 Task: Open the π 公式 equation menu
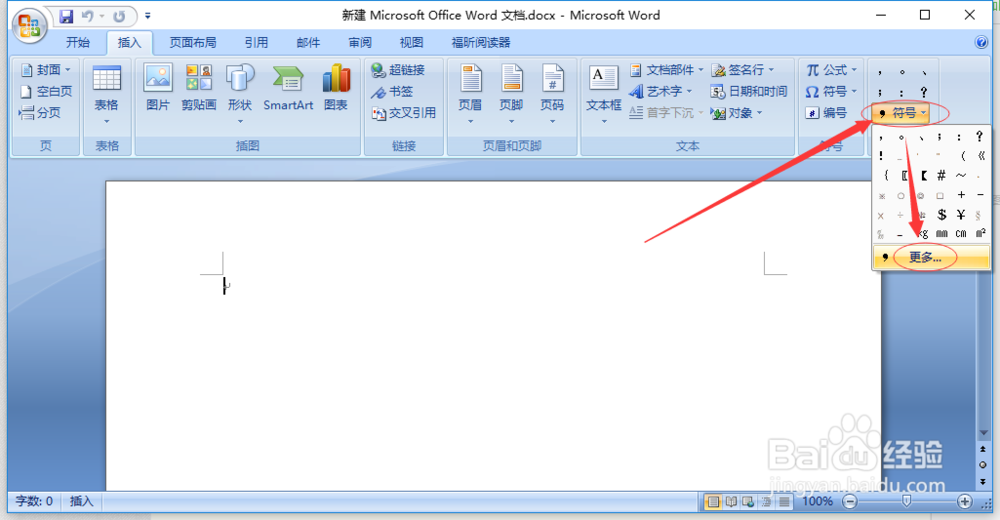point(832,70)
